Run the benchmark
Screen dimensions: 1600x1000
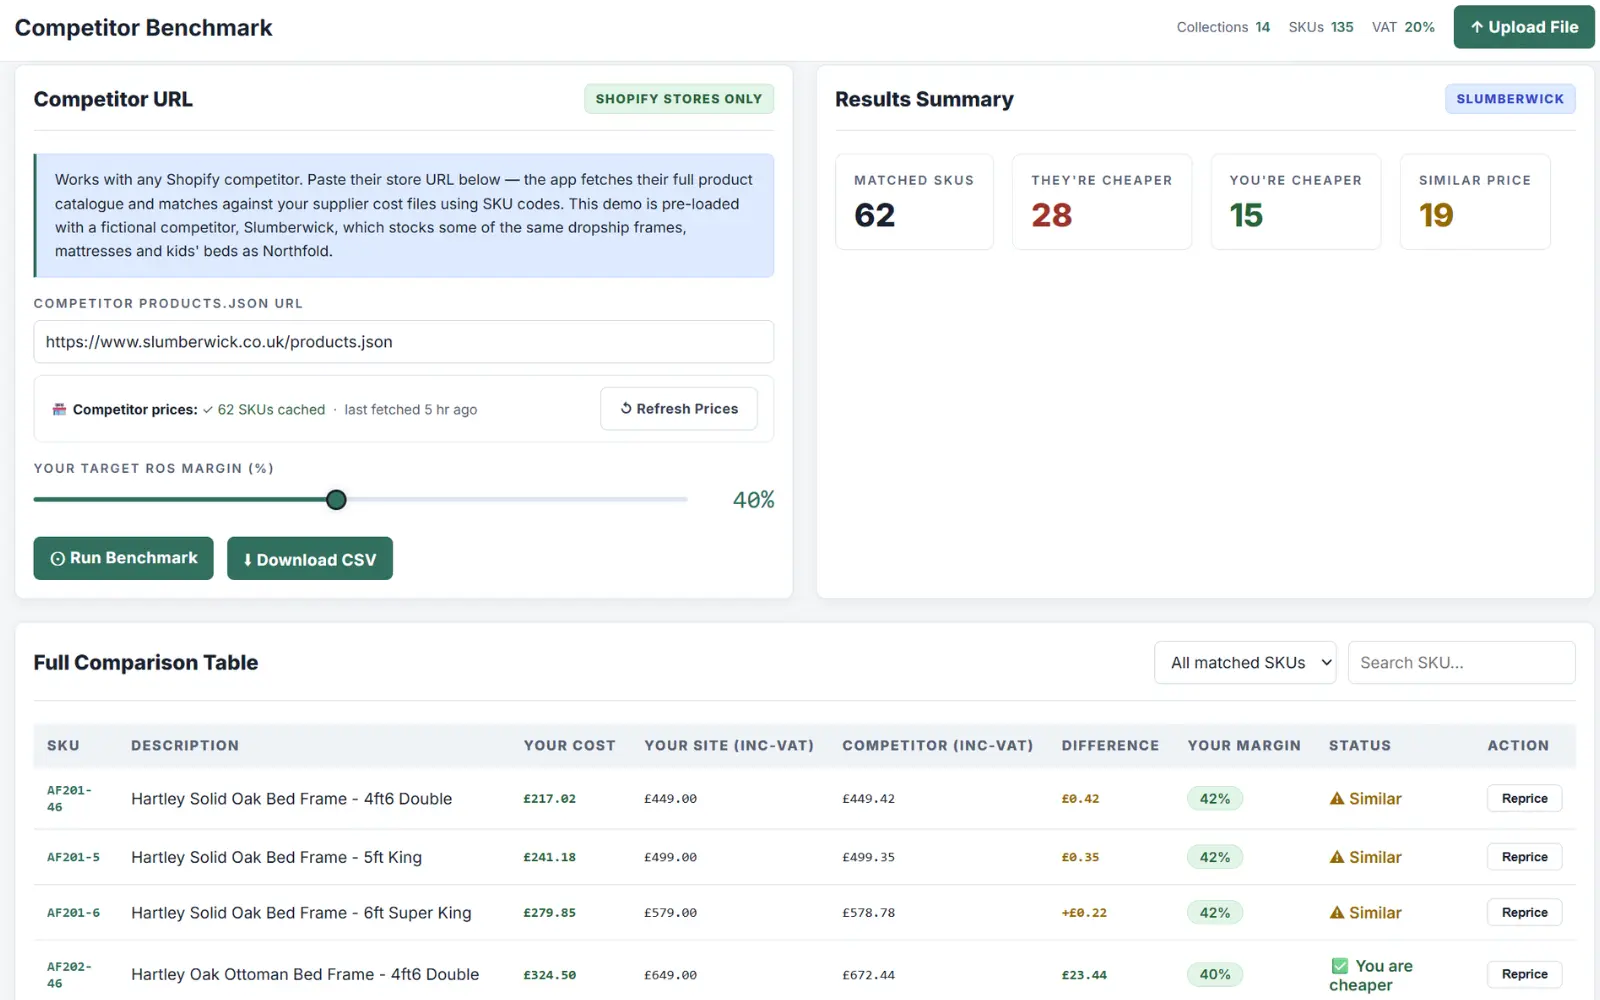tap(124, 558)
